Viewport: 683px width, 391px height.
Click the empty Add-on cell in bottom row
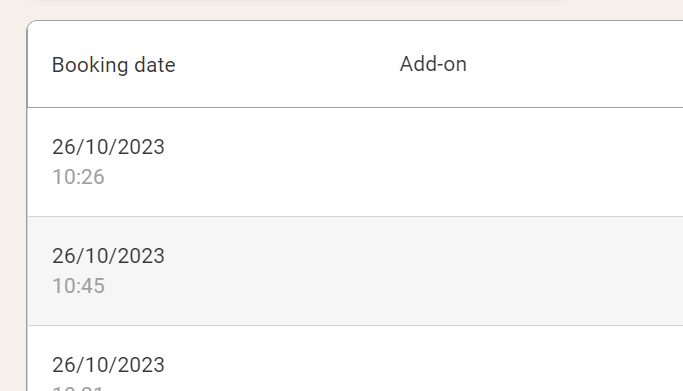tap(540, 358)
